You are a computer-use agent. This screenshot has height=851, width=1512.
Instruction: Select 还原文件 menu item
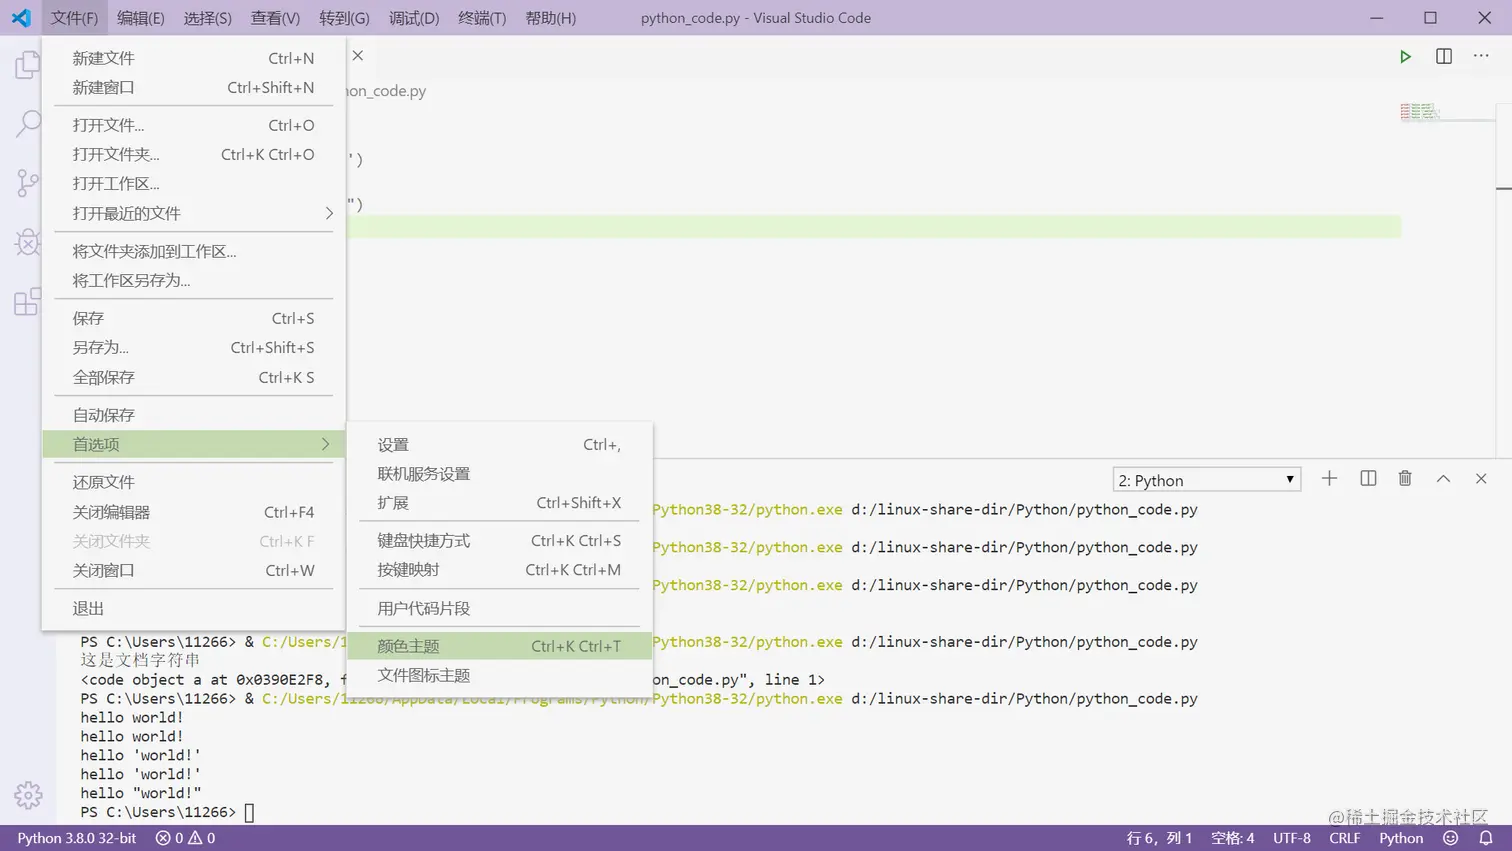(x=194, y=482)
